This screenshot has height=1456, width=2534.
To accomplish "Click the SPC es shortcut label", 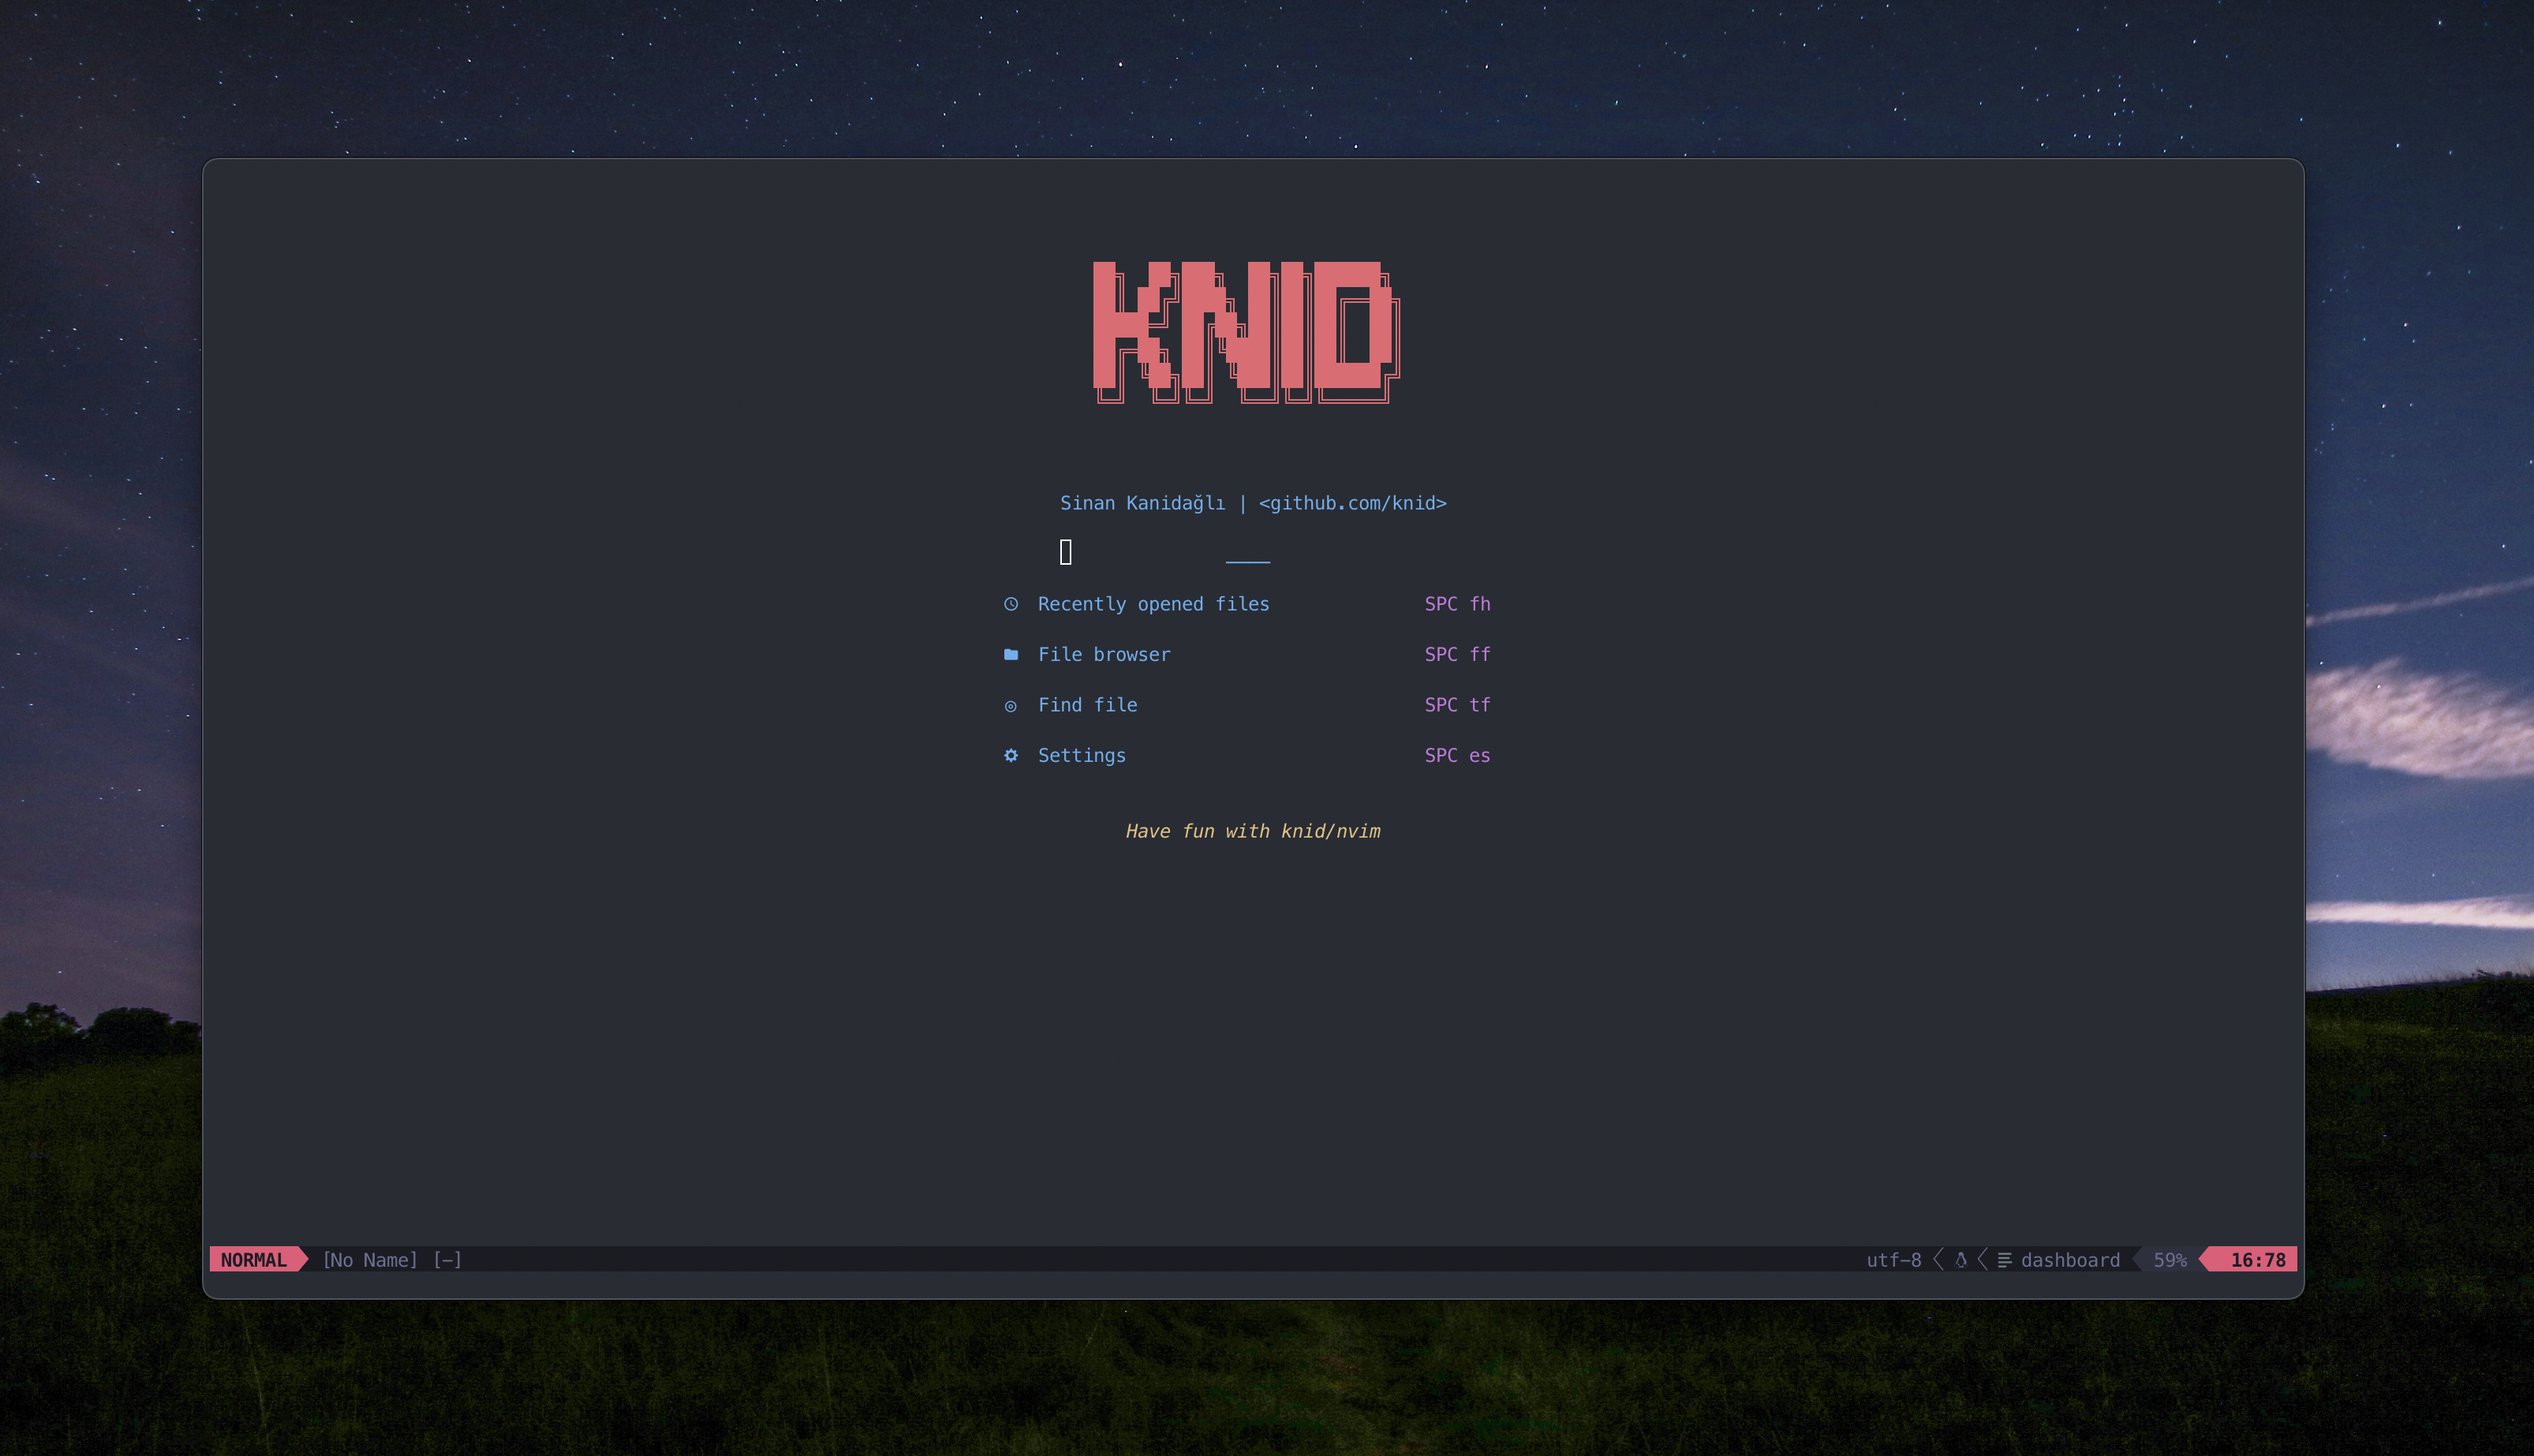I will point(1457,755).
